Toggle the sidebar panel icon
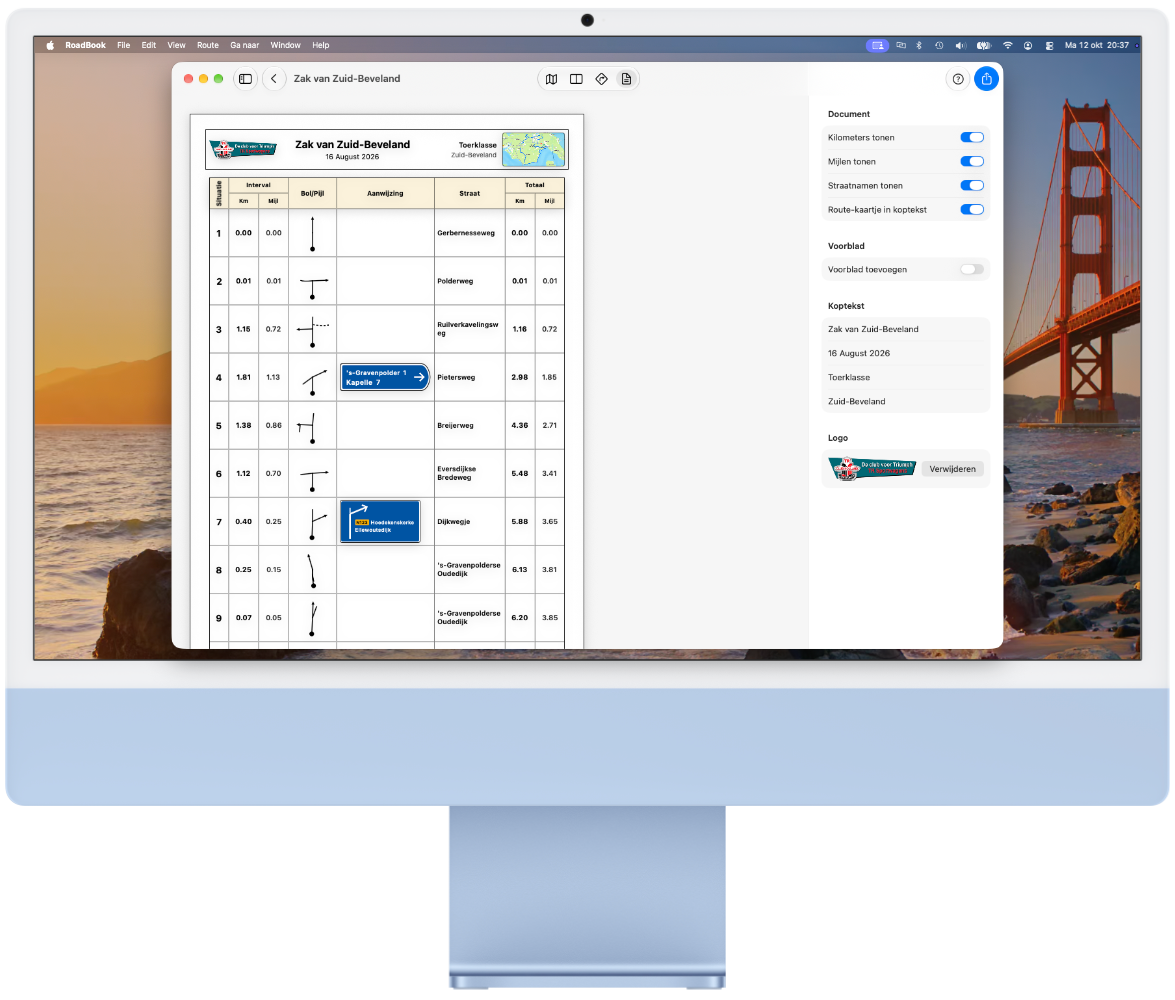1175x1000 pixels. pos(245,79)
